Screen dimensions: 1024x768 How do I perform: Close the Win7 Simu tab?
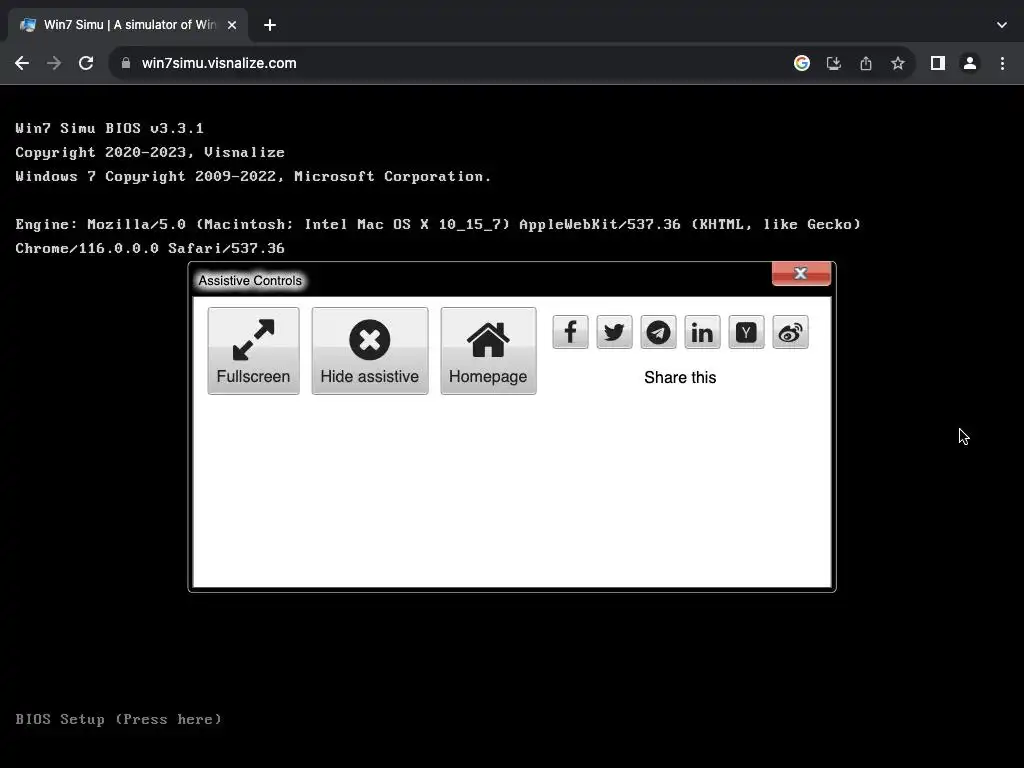[232, 25]
